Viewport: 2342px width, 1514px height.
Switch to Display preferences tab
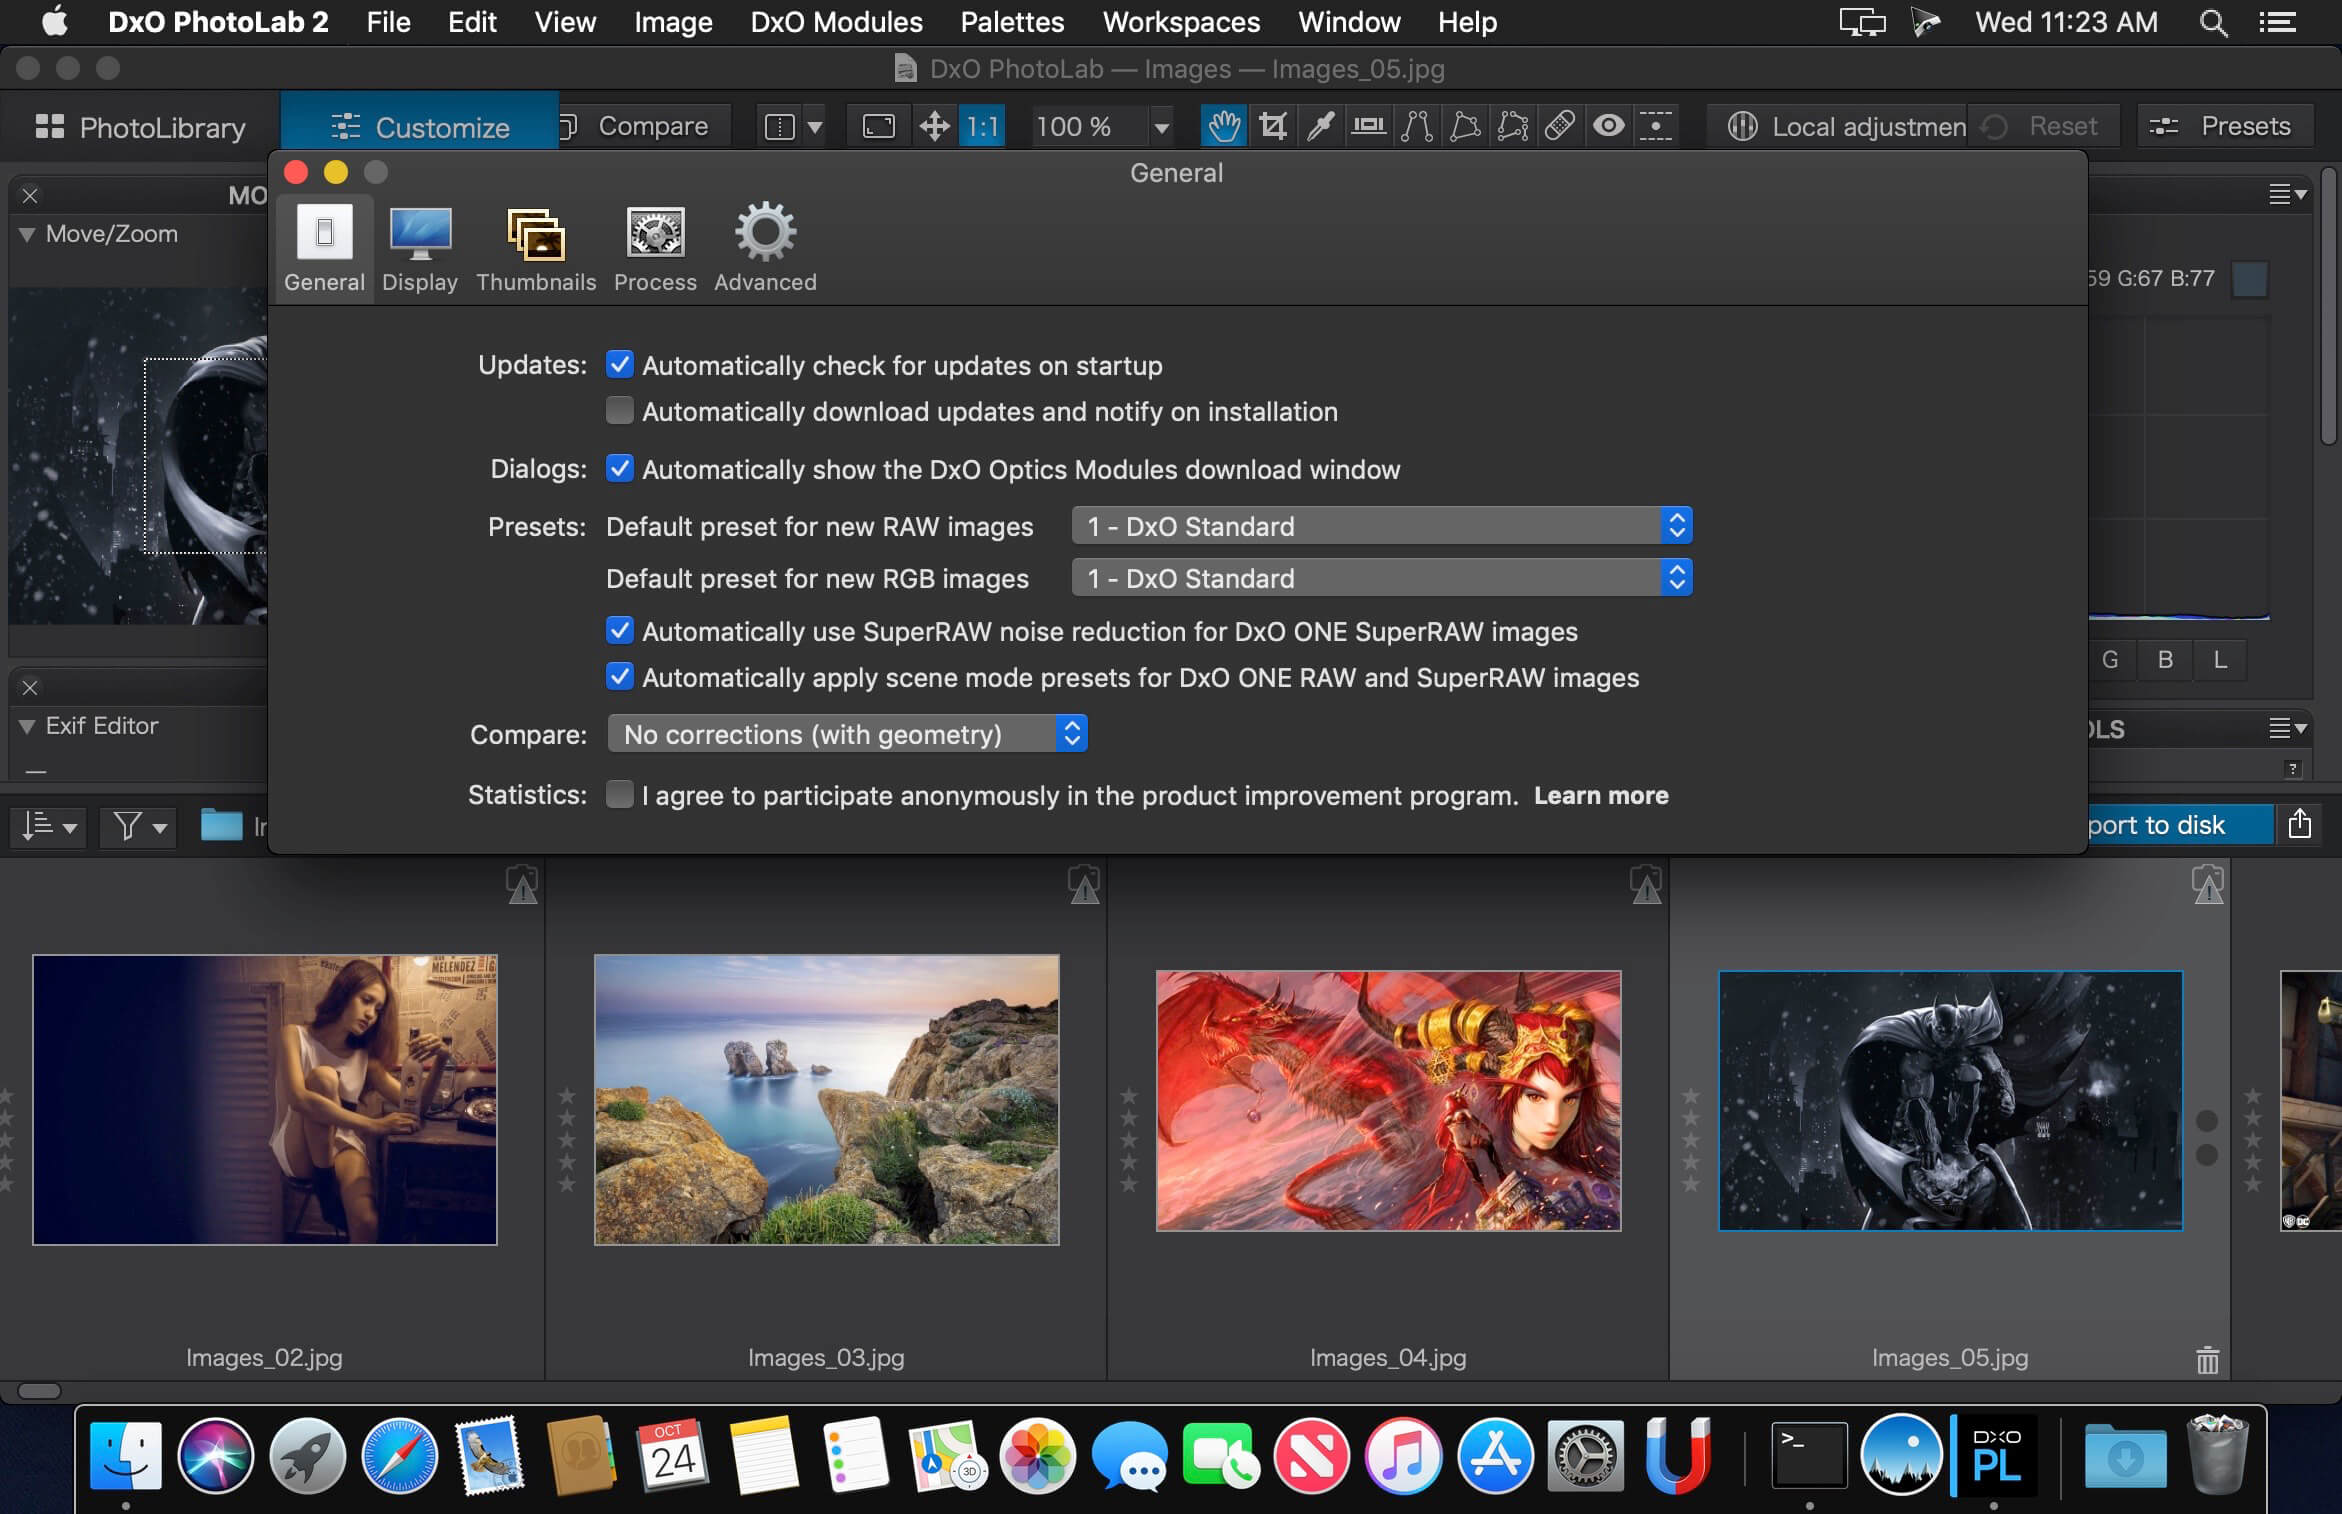(420, 250)
